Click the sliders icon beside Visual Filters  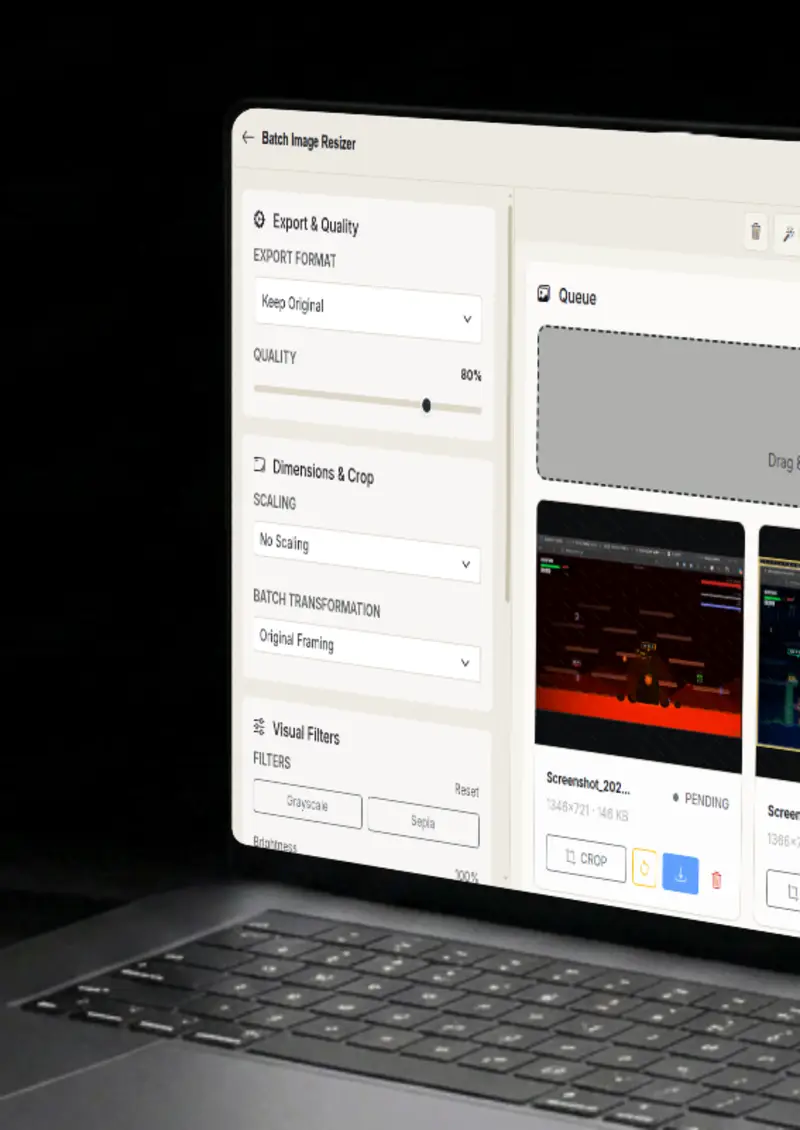[x=259, y=726]
